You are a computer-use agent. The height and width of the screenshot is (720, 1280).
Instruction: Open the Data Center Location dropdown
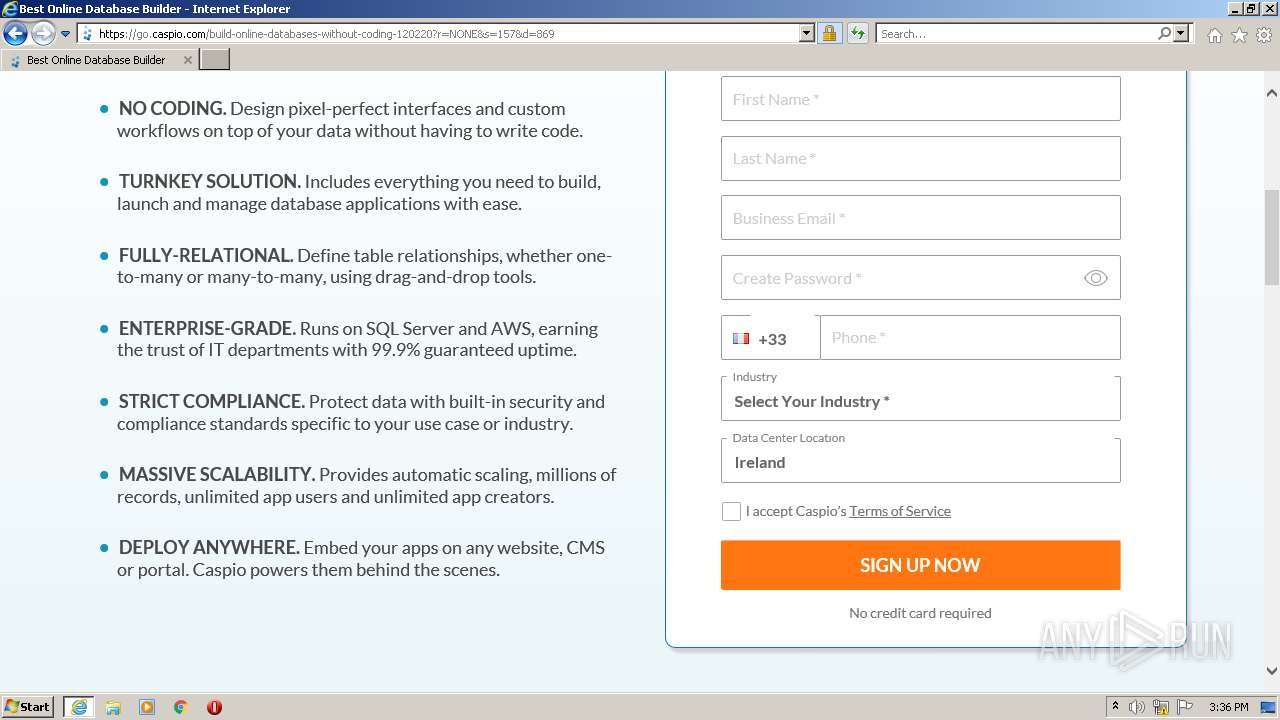click(920, 460)
